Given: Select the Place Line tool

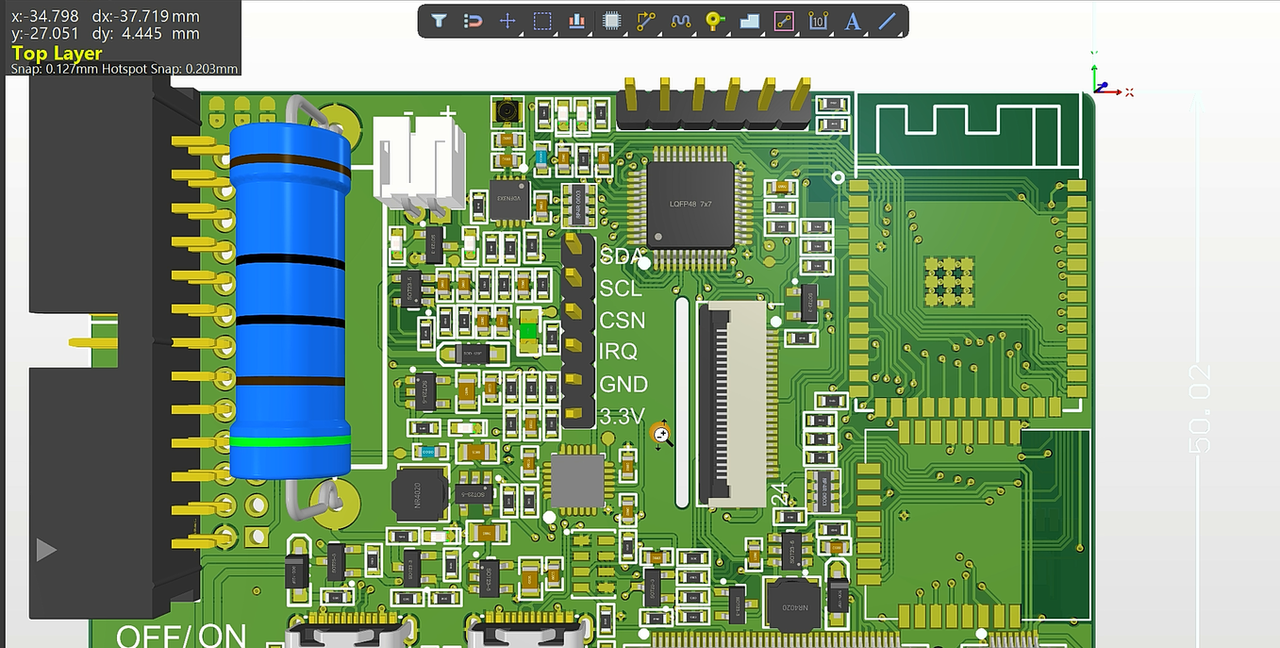Looking at the screenshot, I should point(887,21).
